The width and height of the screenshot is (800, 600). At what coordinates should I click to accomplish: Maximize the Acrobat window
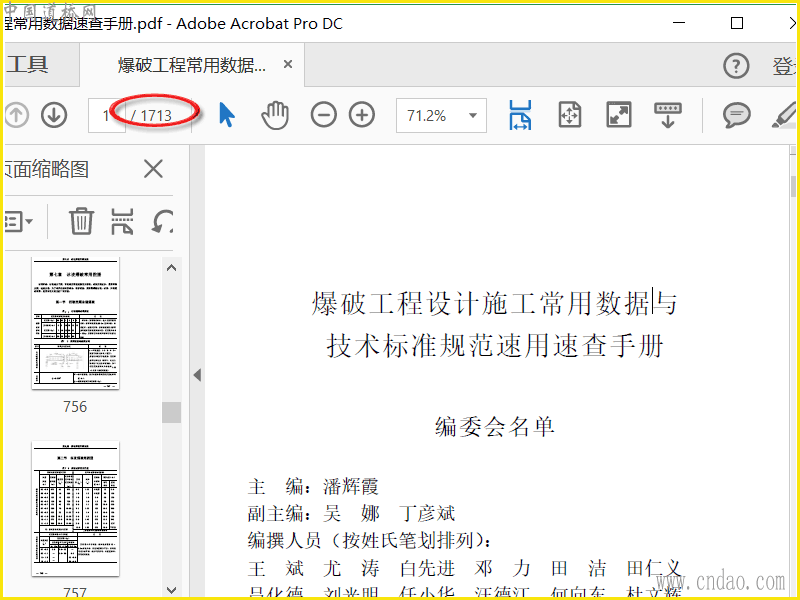pyautogui.click(x=736, y=23)
